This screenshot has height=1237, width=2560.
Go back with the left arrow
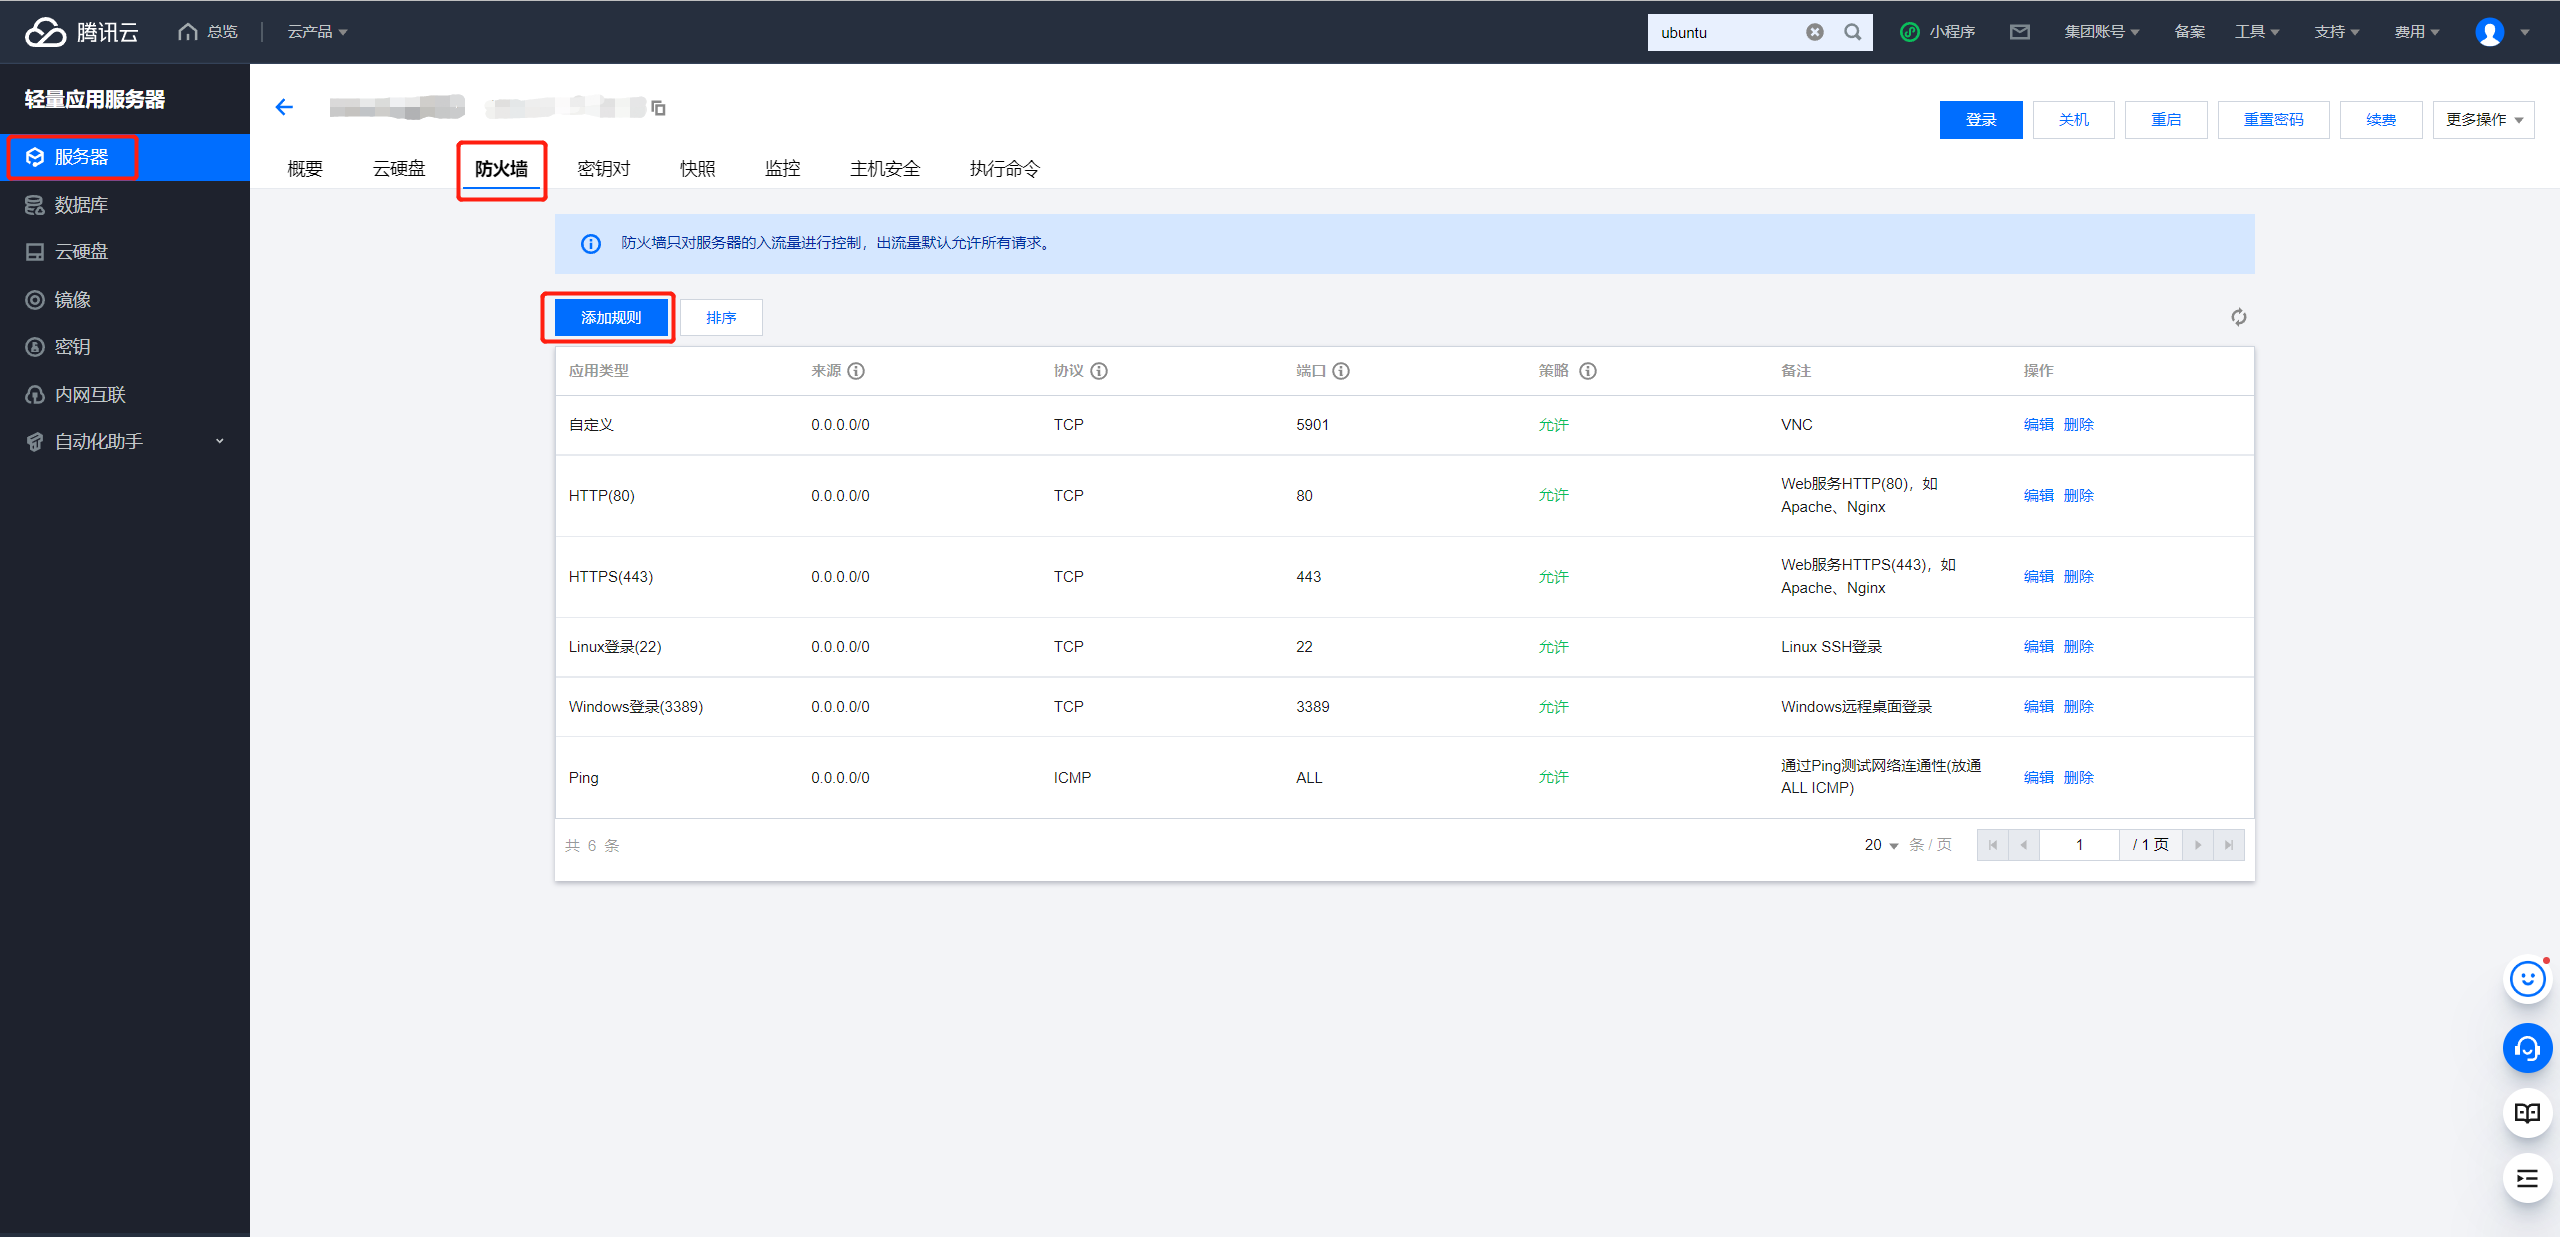284,107
